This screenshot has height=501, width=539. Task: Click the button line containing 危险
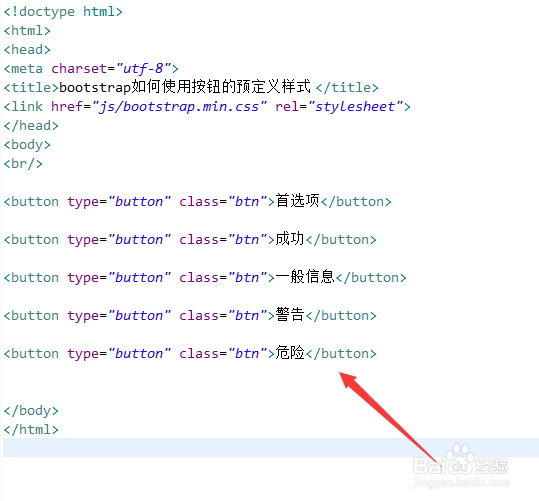pos(190,353)
